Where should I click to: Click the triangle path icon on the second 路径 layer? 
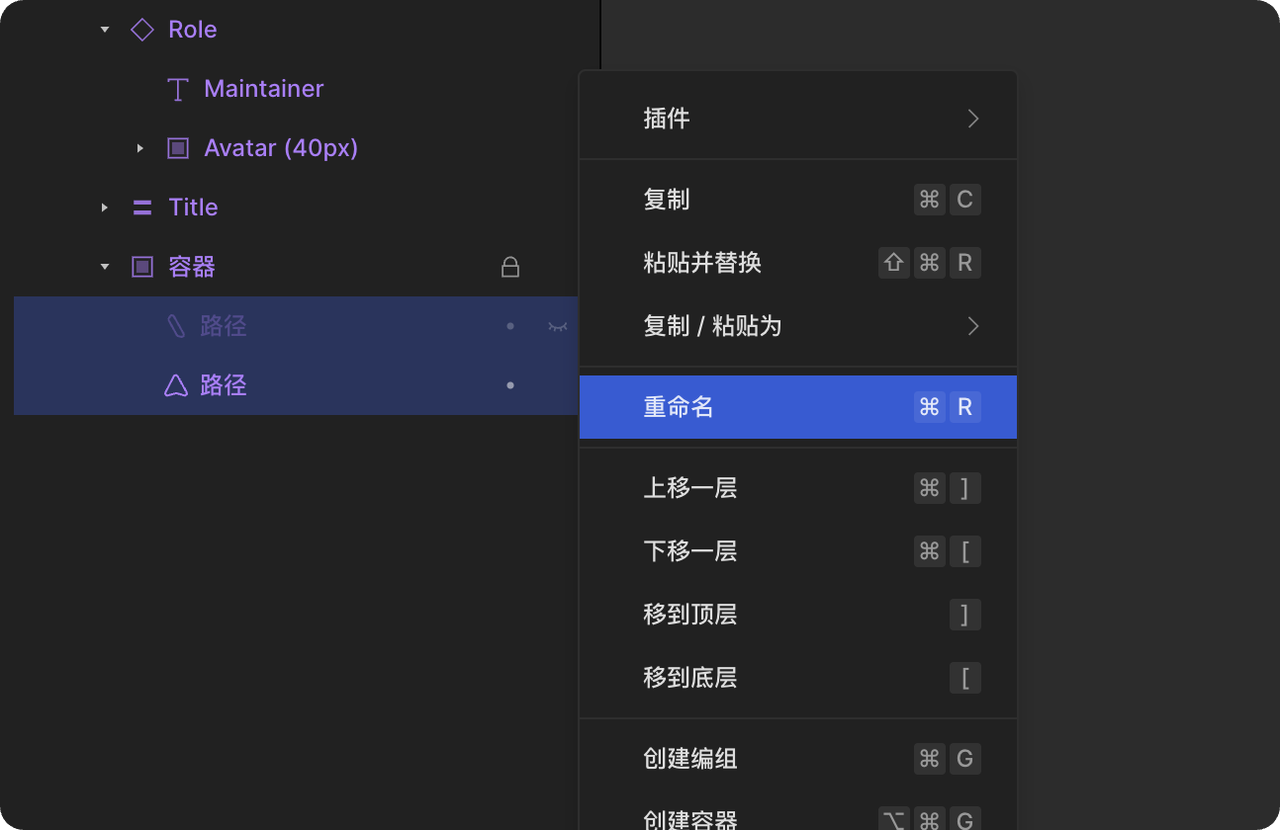(176, 385)
